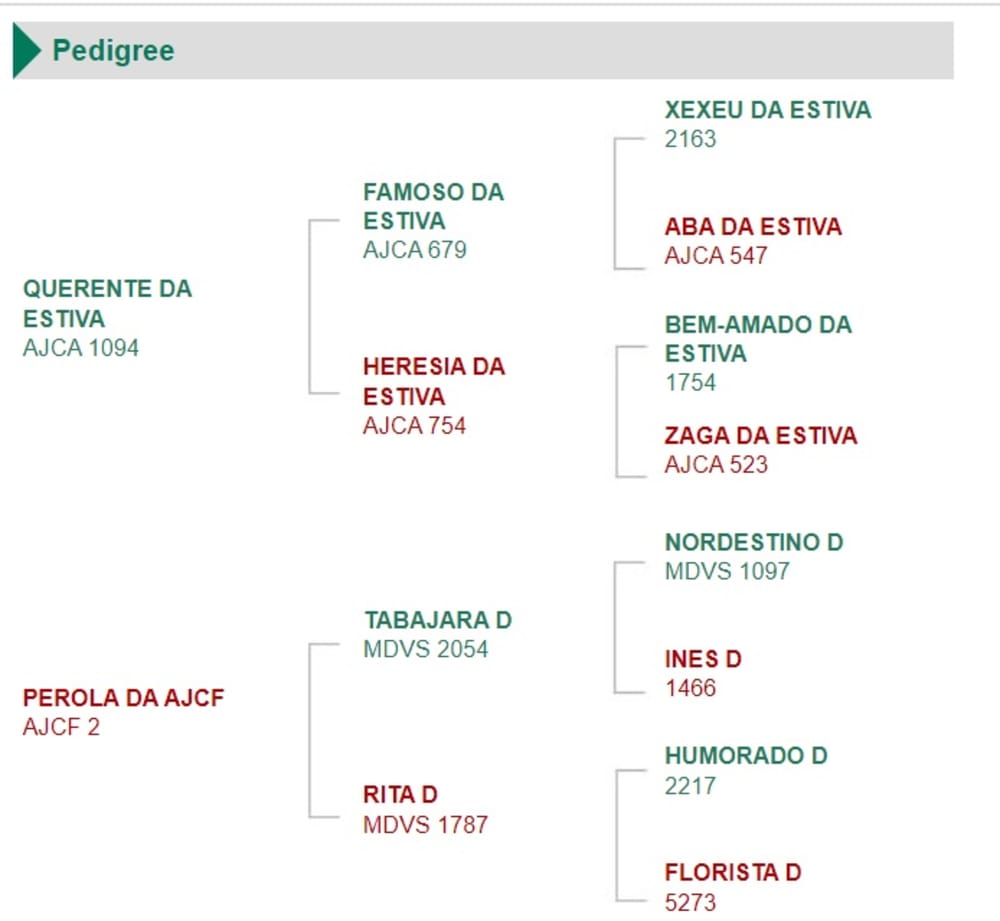Select FAMOSO DA ESTIVA ancestor
The image size is (1000, 921).
(x=433, y=205)
